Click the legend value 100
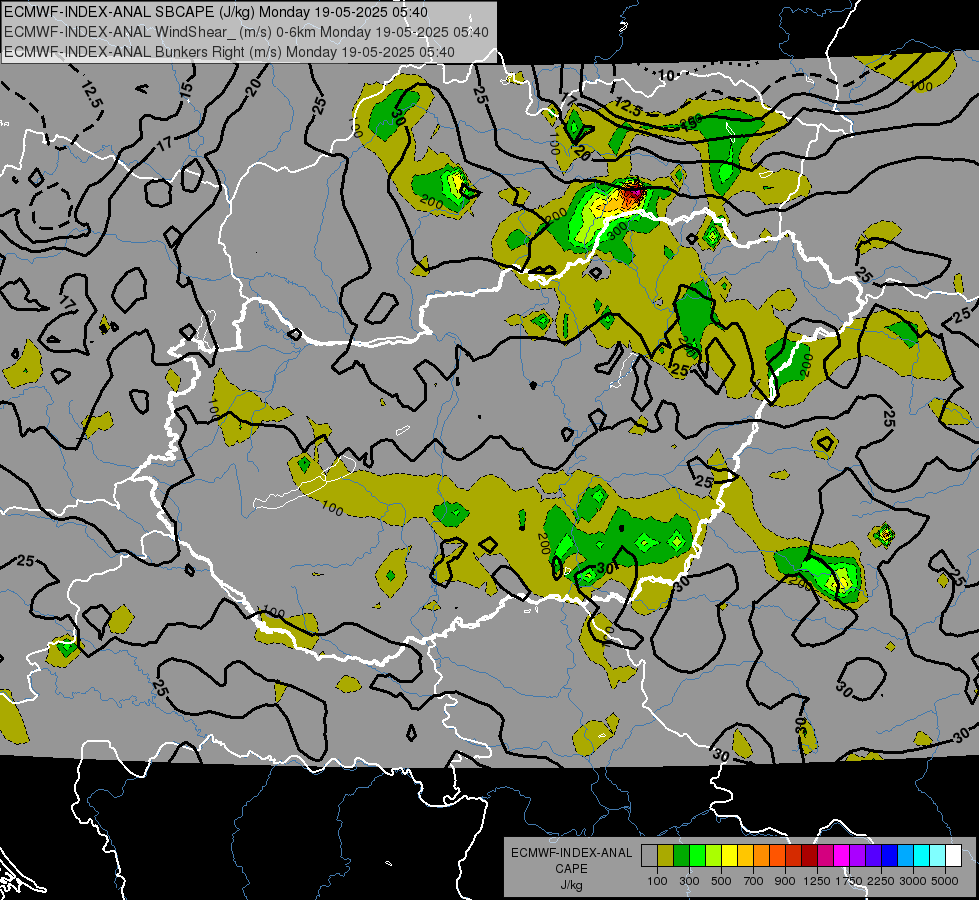 click(657, 881)
